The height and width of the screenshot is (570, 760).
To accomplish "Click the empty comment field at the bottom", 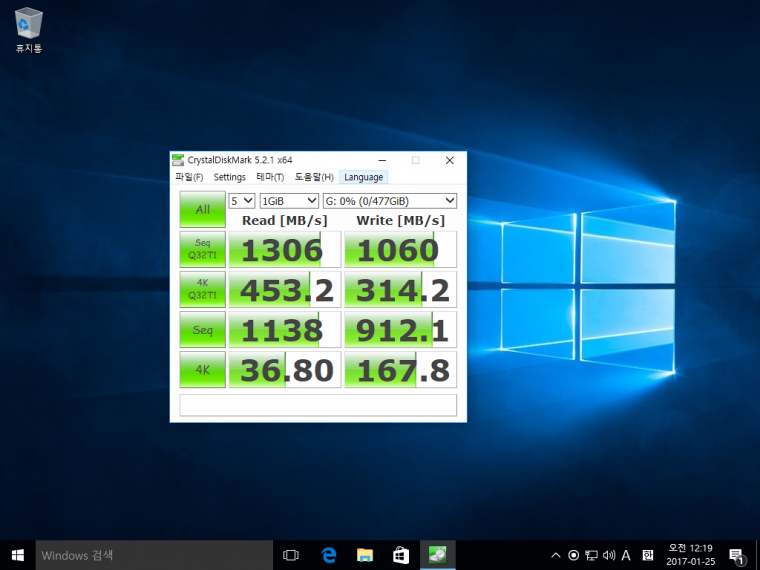I will [x=318, y=405].
